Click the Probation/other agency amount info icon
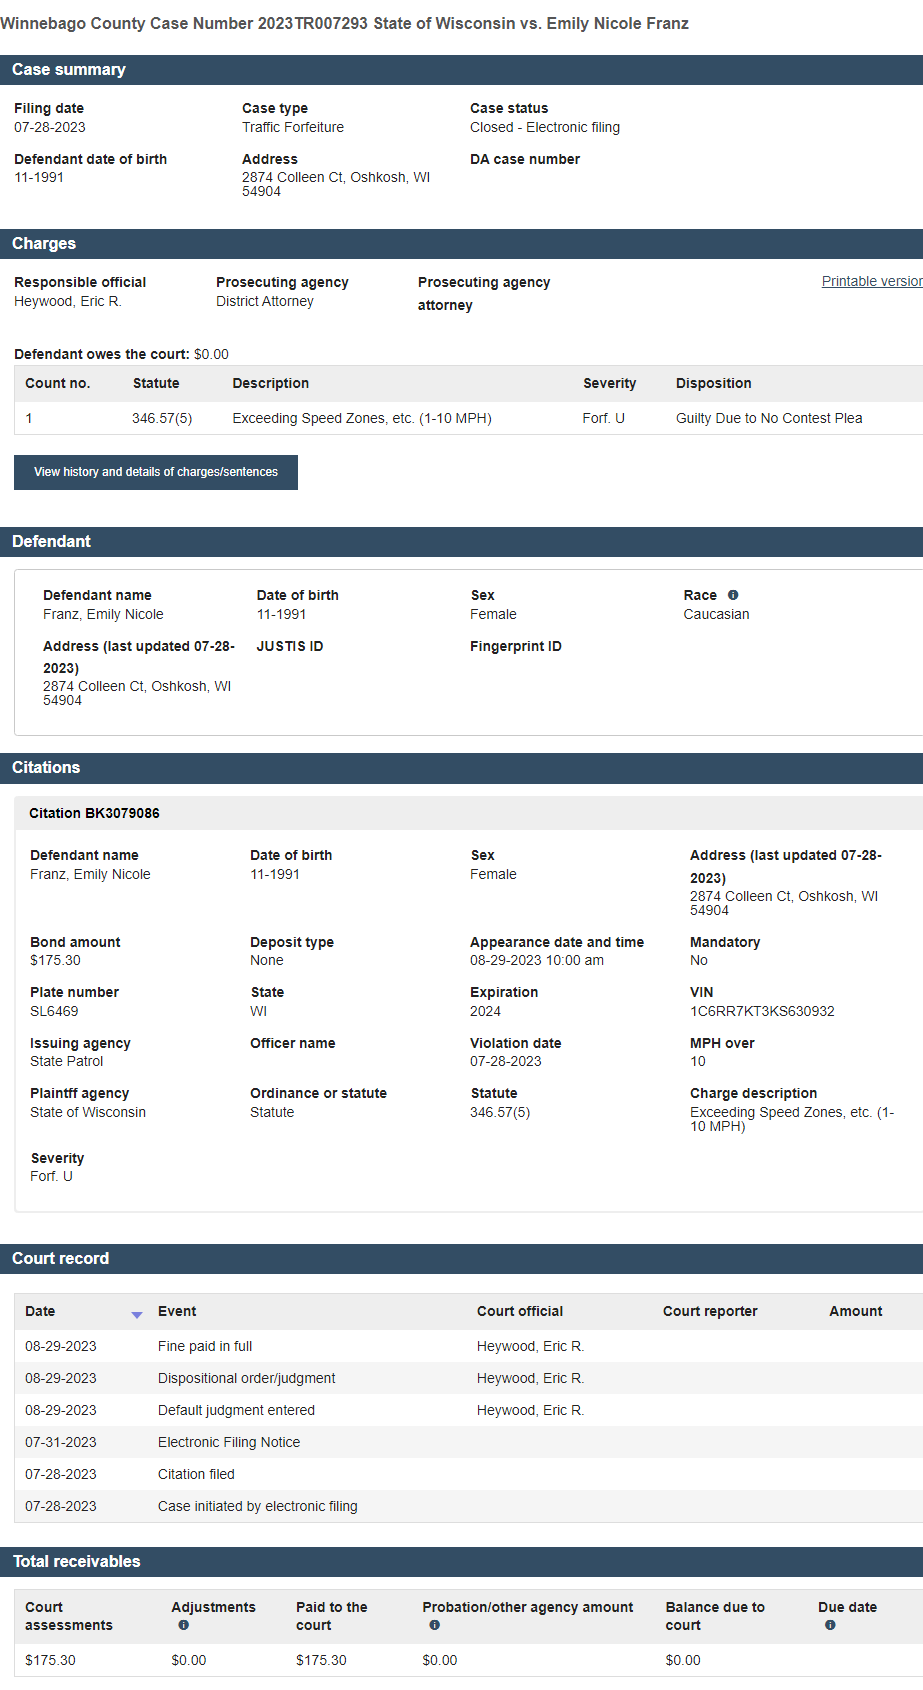Screen dimensions: 923x1690 (434, 1625)
